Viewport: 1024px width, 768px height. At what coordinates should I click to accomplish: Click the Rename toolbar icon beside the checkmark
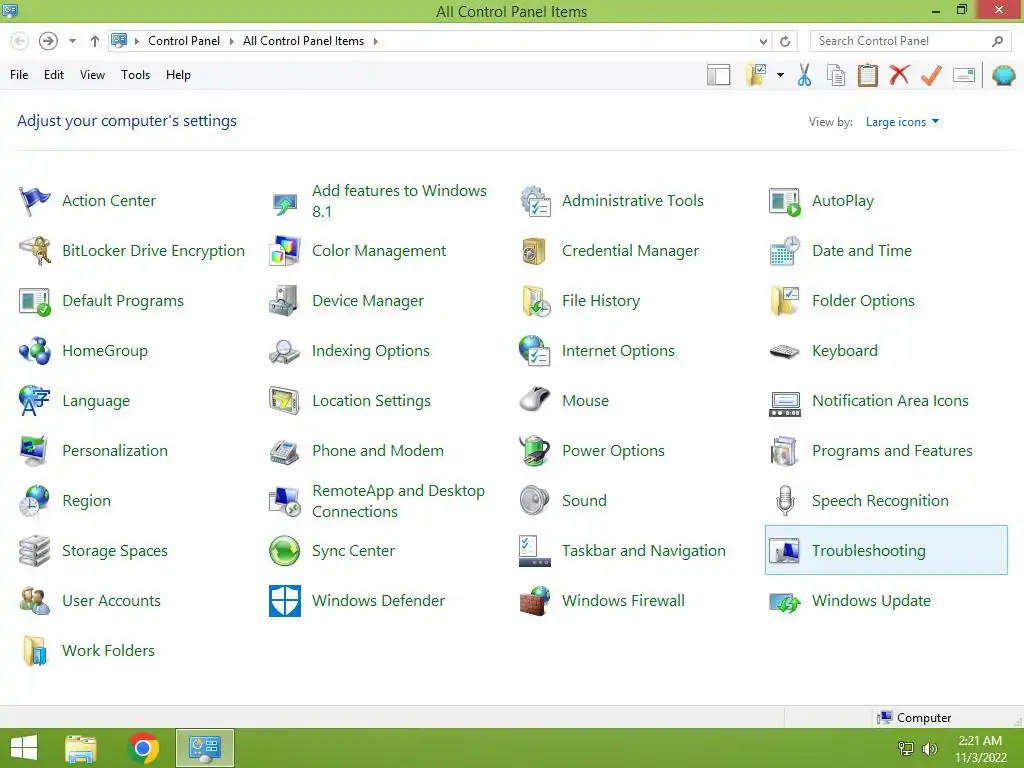(x=964, y=75)
